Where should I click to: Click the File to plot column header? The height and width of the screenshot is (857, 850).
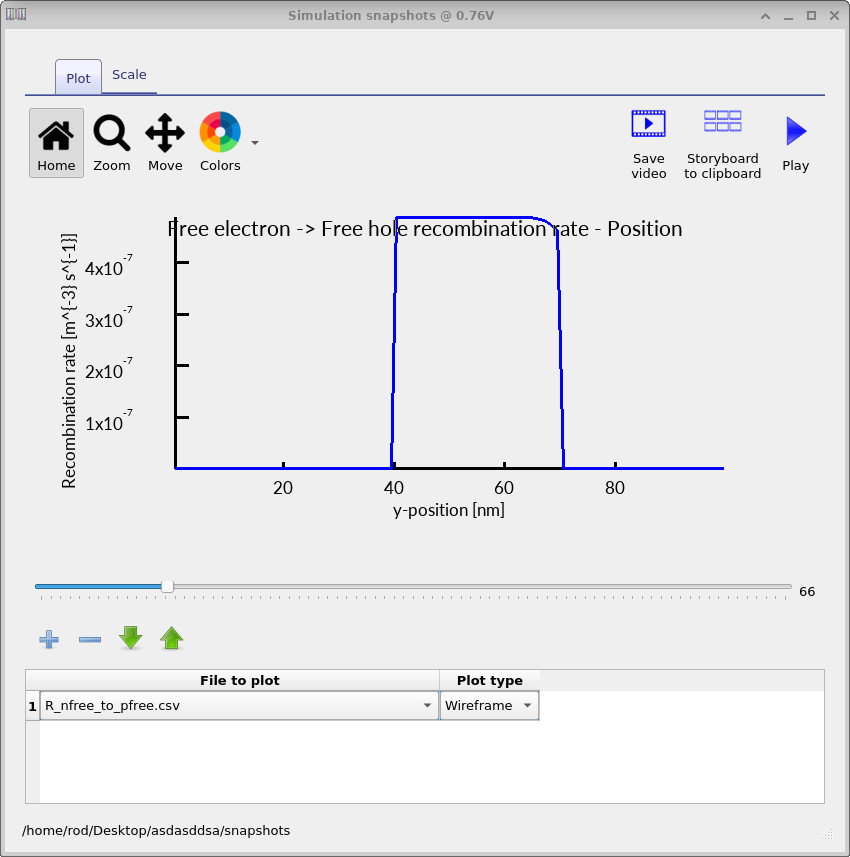click(x=240, y=680)
